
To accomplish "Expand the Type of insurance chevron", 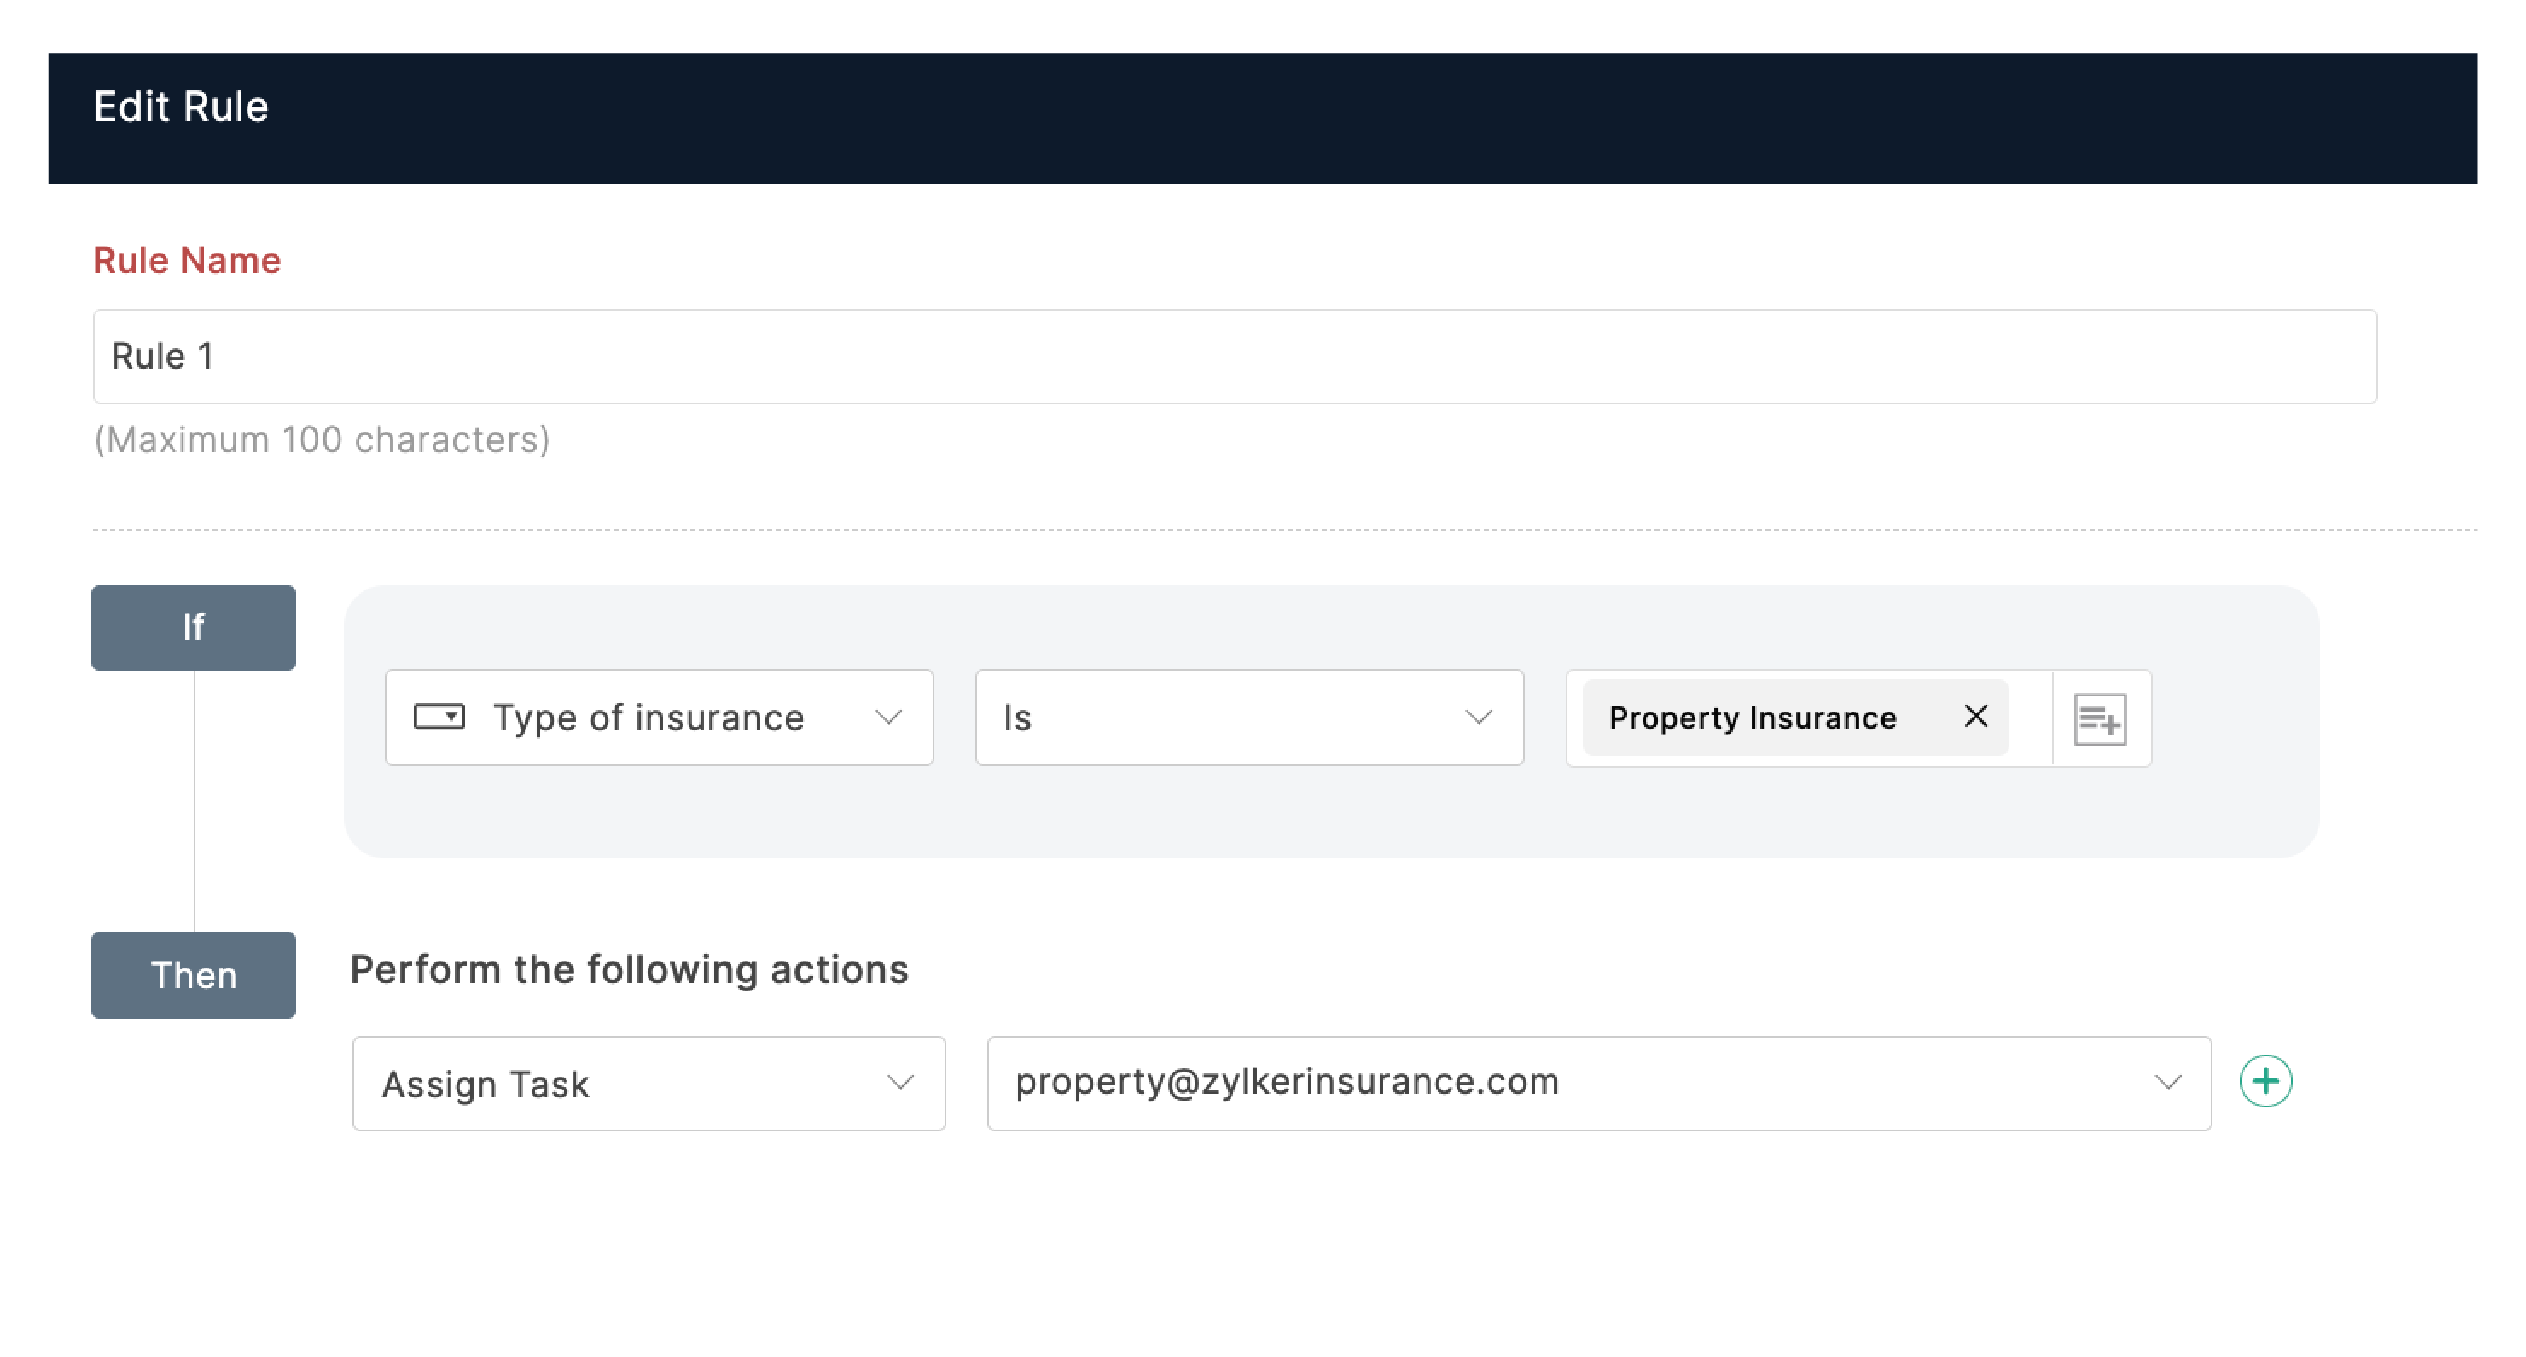I will pyautogui.click(x=888, y=717).
